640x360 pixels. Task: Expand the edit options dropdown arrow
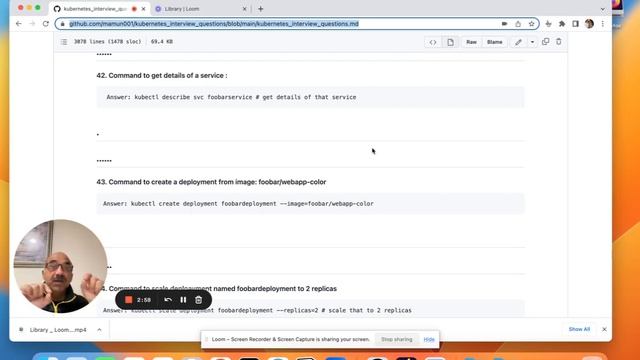[532, 42]
